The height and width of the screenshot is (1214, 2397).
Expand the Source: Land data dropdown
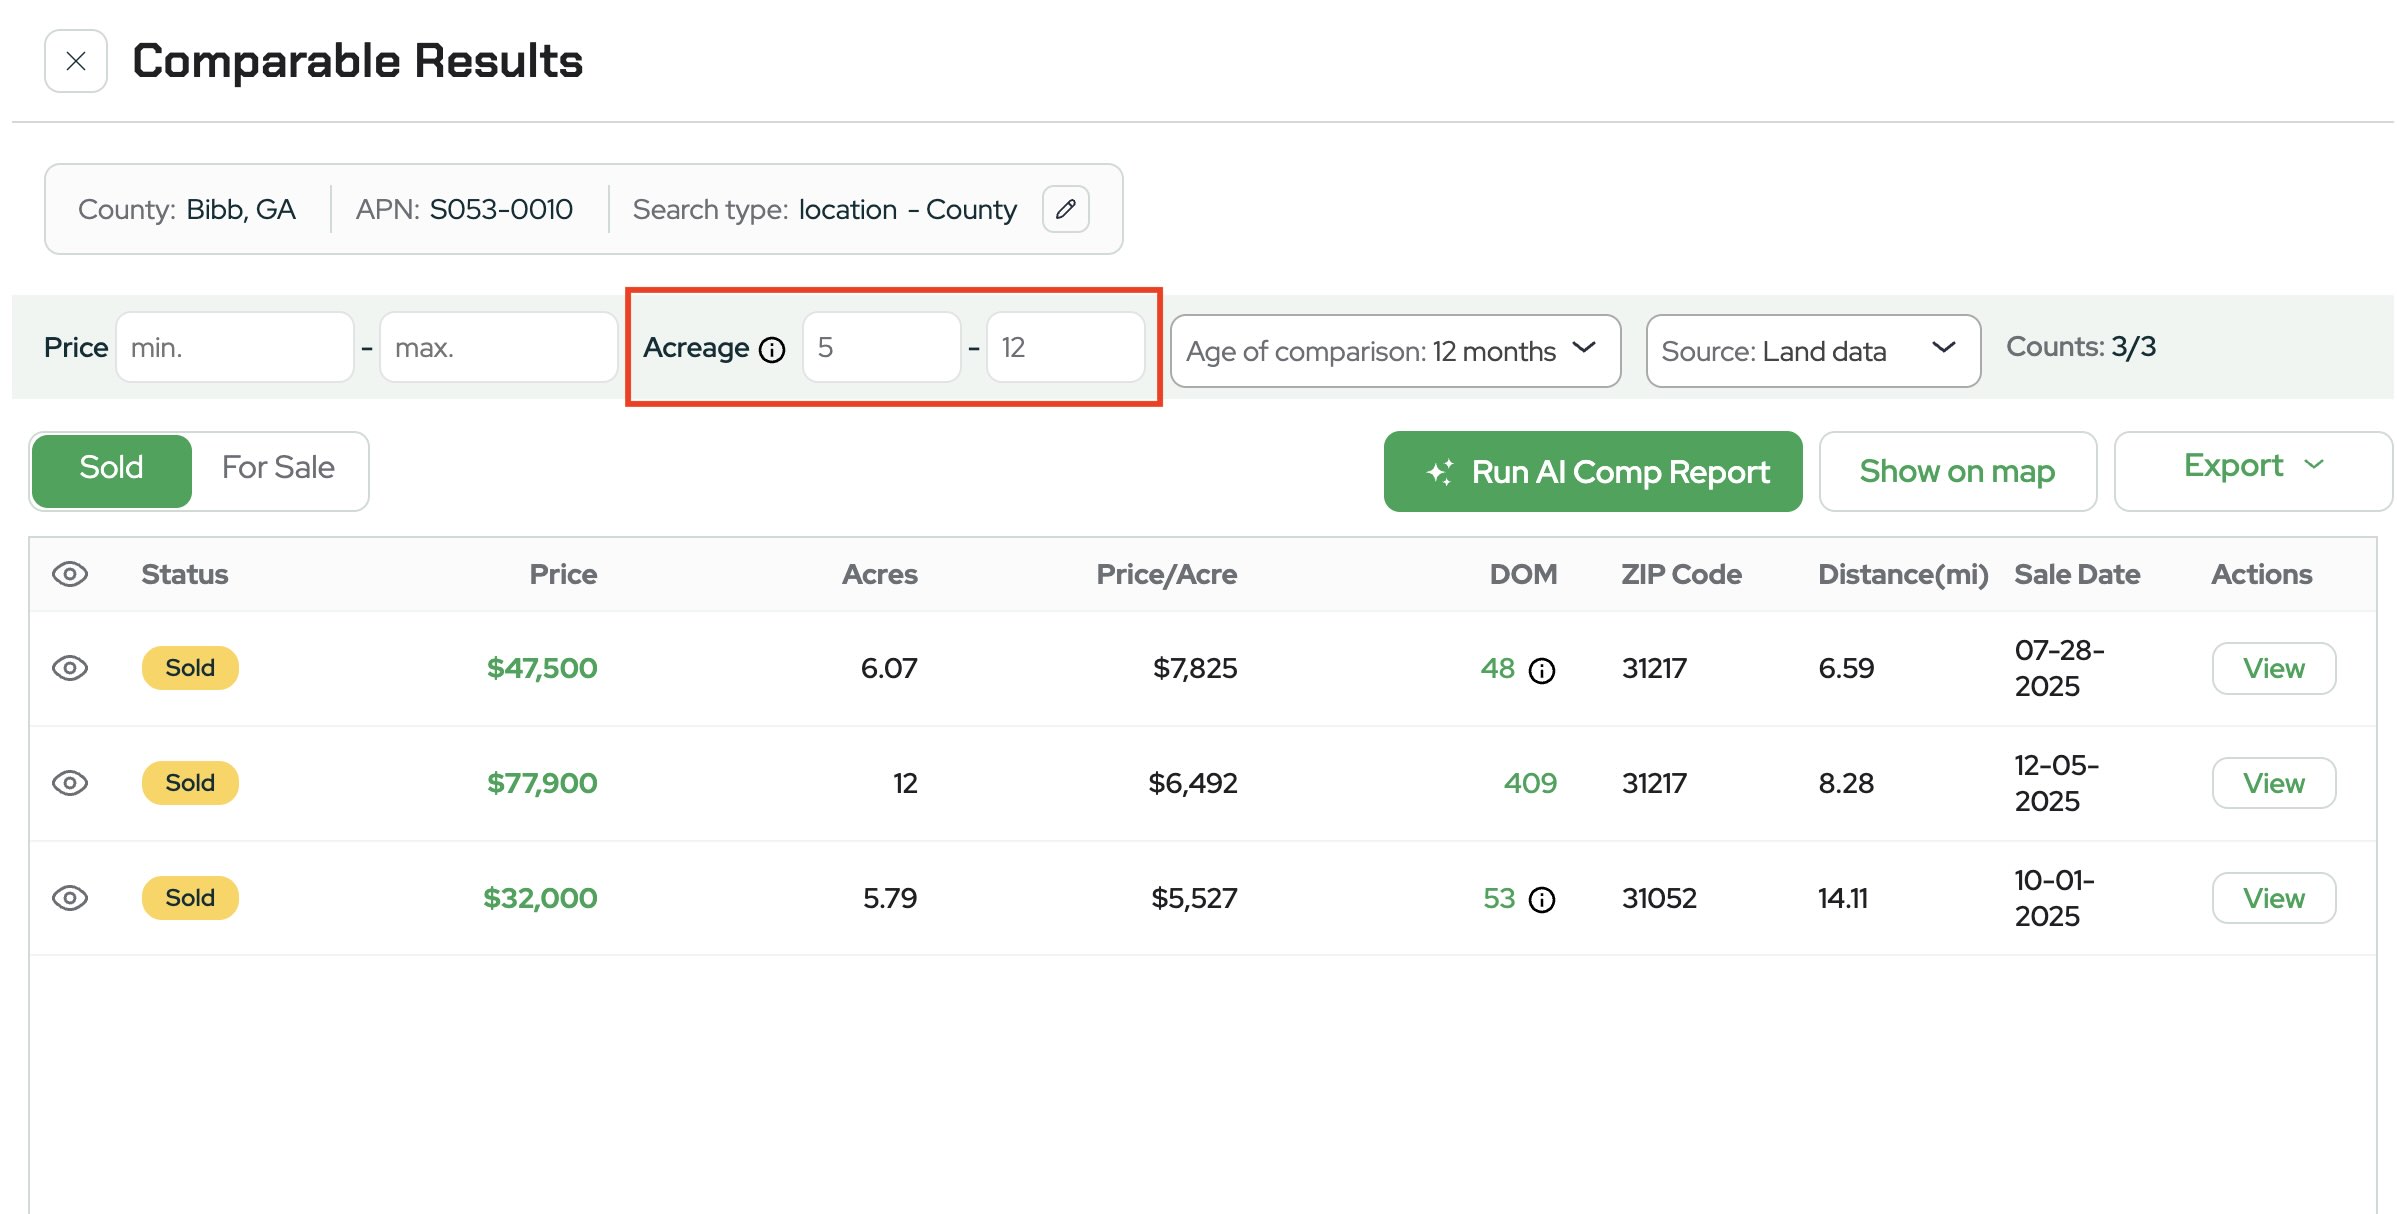[1811, 351]
